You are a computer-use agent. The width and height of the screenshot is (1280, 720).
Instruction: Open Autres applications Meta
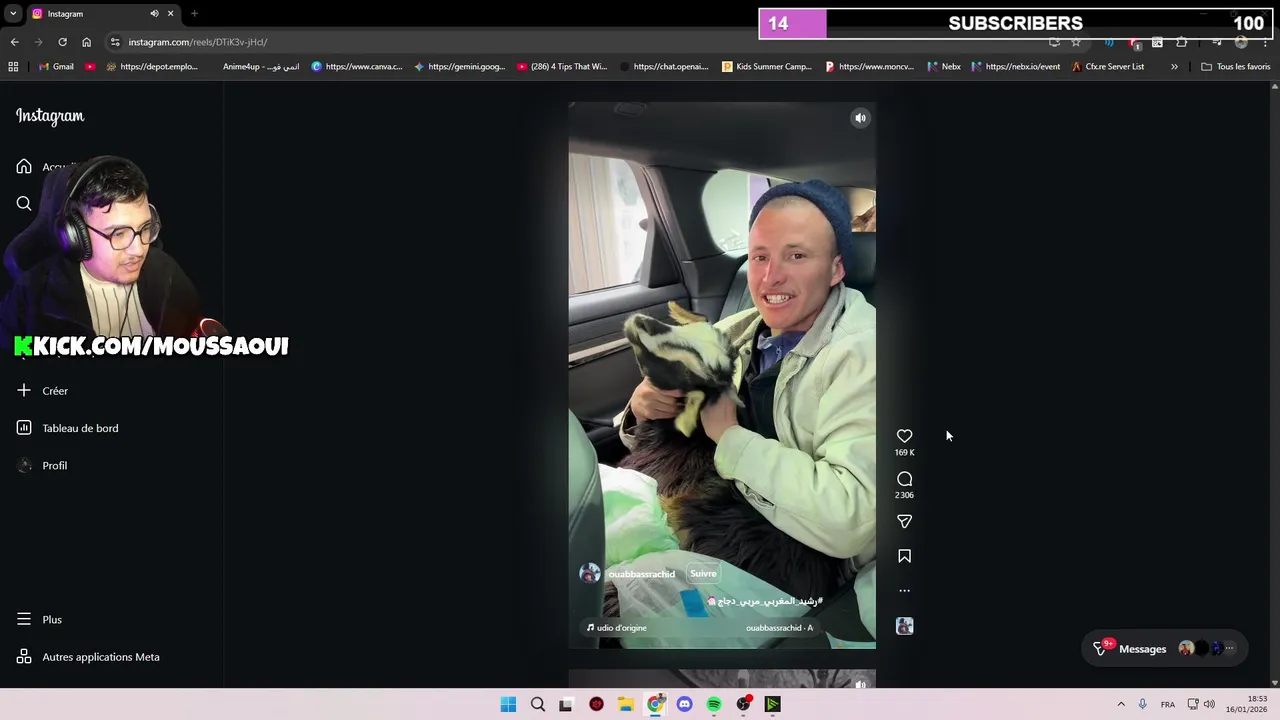(x=89, y=657)
